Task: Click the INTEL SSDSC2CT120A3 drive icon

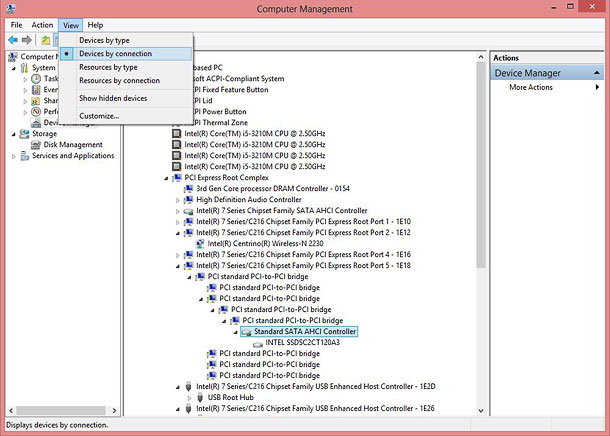Action: pos(258,342)
